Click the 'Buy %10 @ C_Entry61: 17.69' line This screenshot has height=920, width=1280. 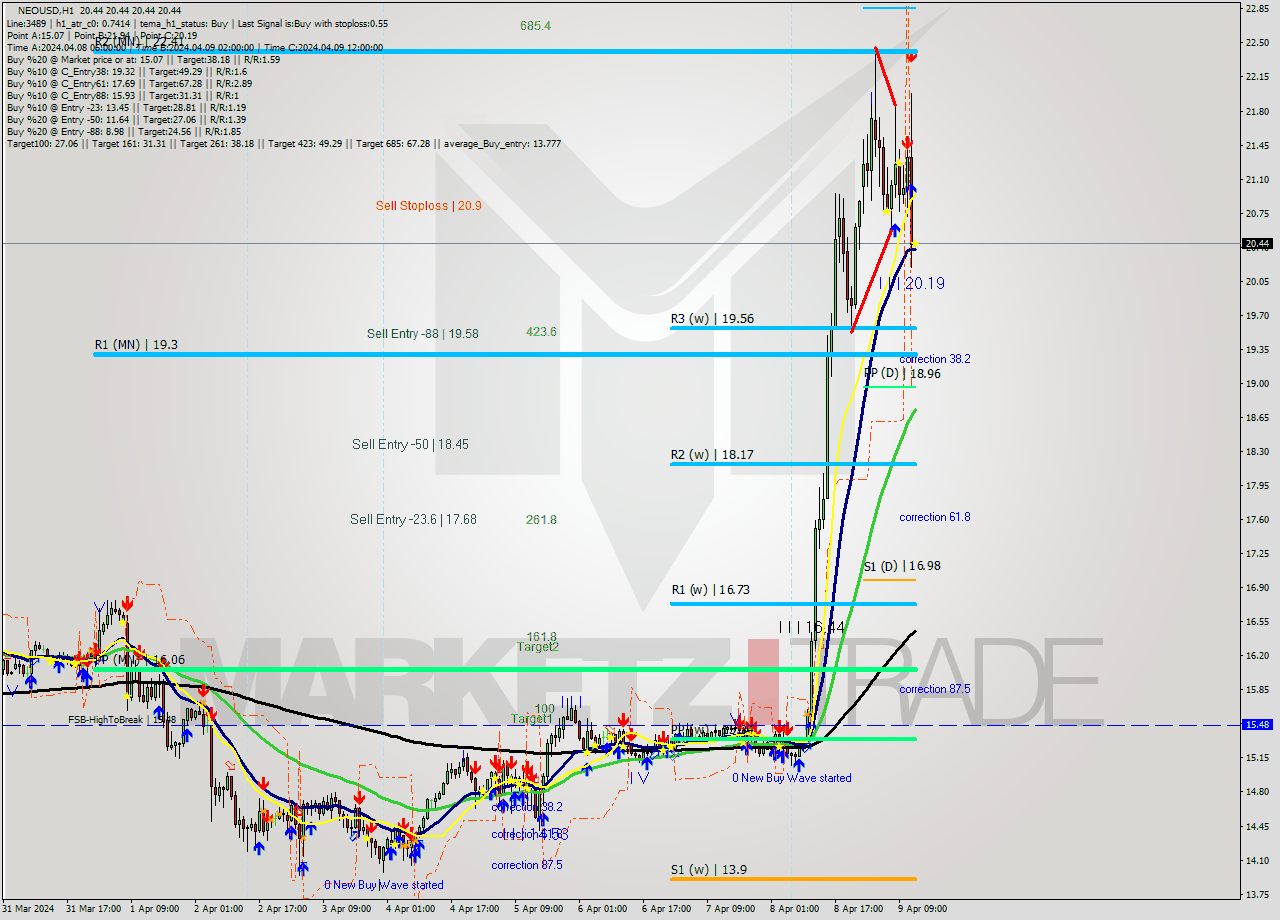[129, 83]
